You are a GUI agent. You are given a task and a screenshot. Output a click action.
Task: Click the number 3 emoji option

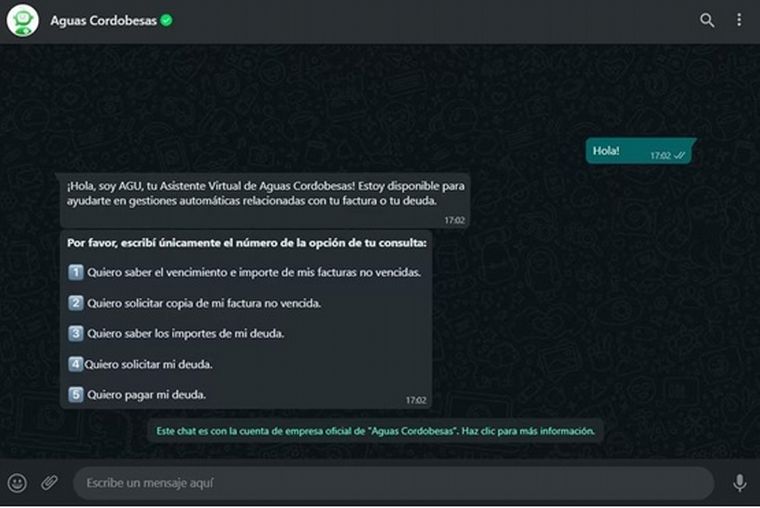(x=76, y=333)
